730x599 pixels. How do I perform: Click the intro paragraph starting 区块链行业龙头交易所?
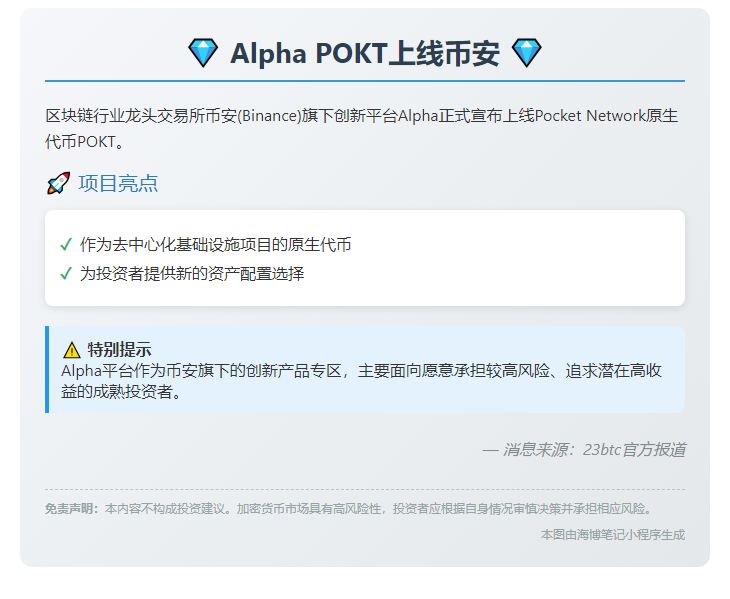pos(362,128)
